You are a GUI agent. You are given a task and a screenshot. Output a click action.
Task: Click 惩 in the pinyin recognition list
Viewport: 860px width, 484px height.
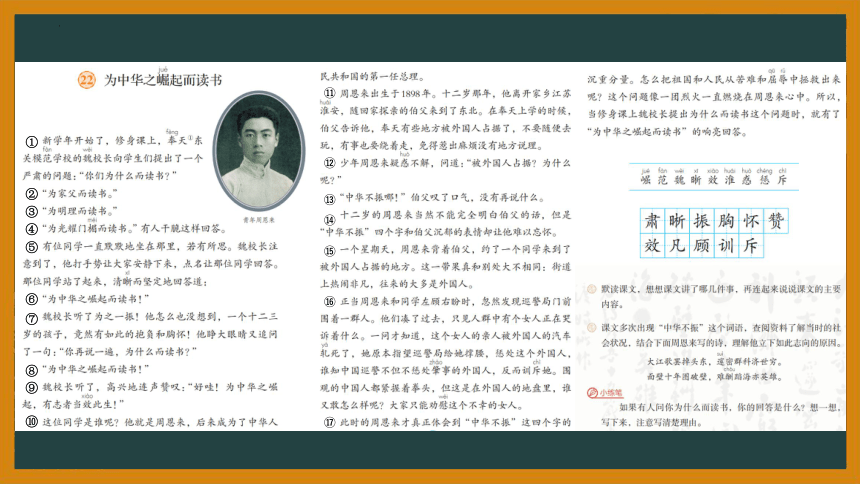point(765,180)
